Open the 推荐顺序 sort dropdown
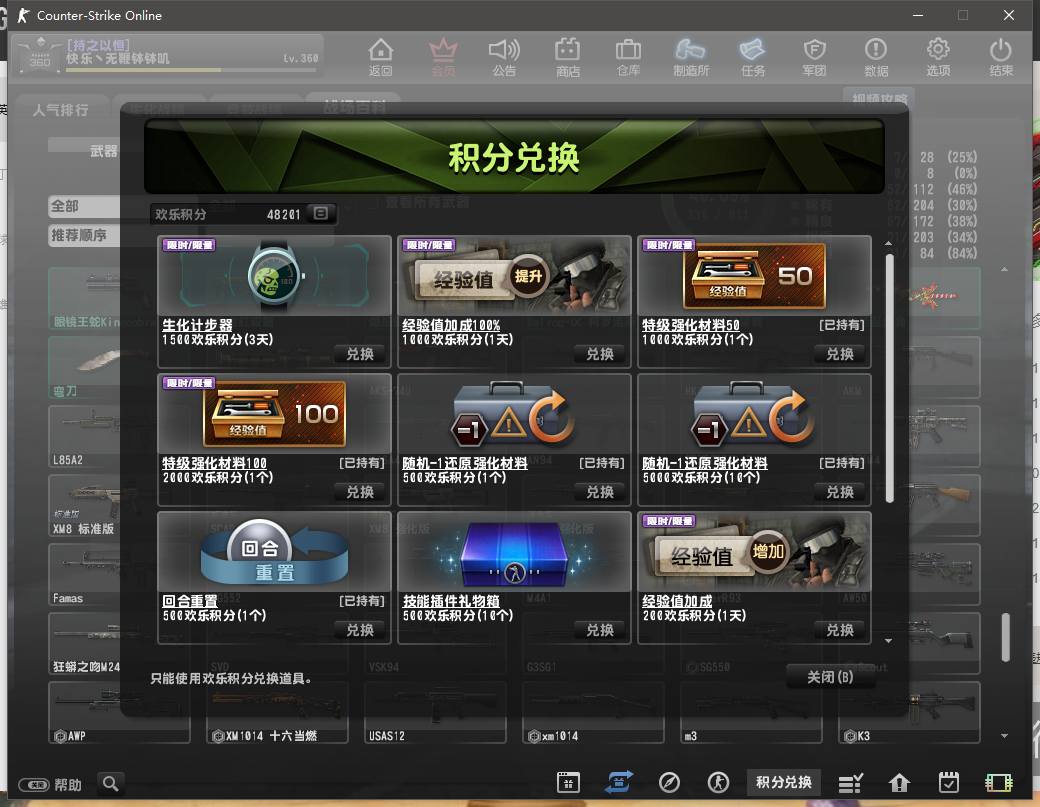This screenshot has width=1040, height=807. 84,235
